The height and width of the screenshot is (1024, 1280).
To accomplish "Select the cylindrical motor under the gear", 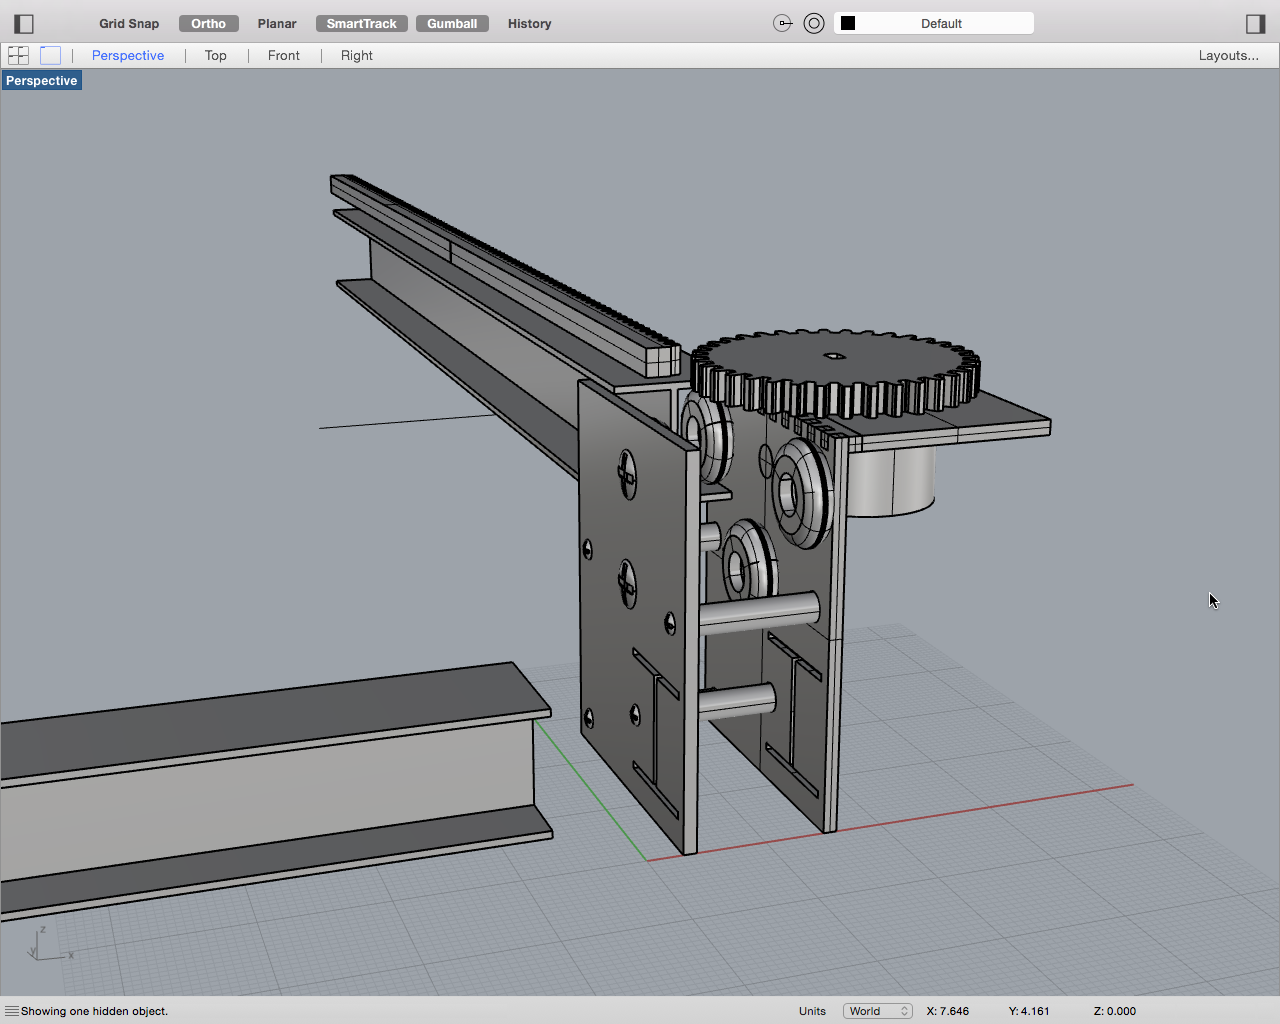I will [890, 480].
